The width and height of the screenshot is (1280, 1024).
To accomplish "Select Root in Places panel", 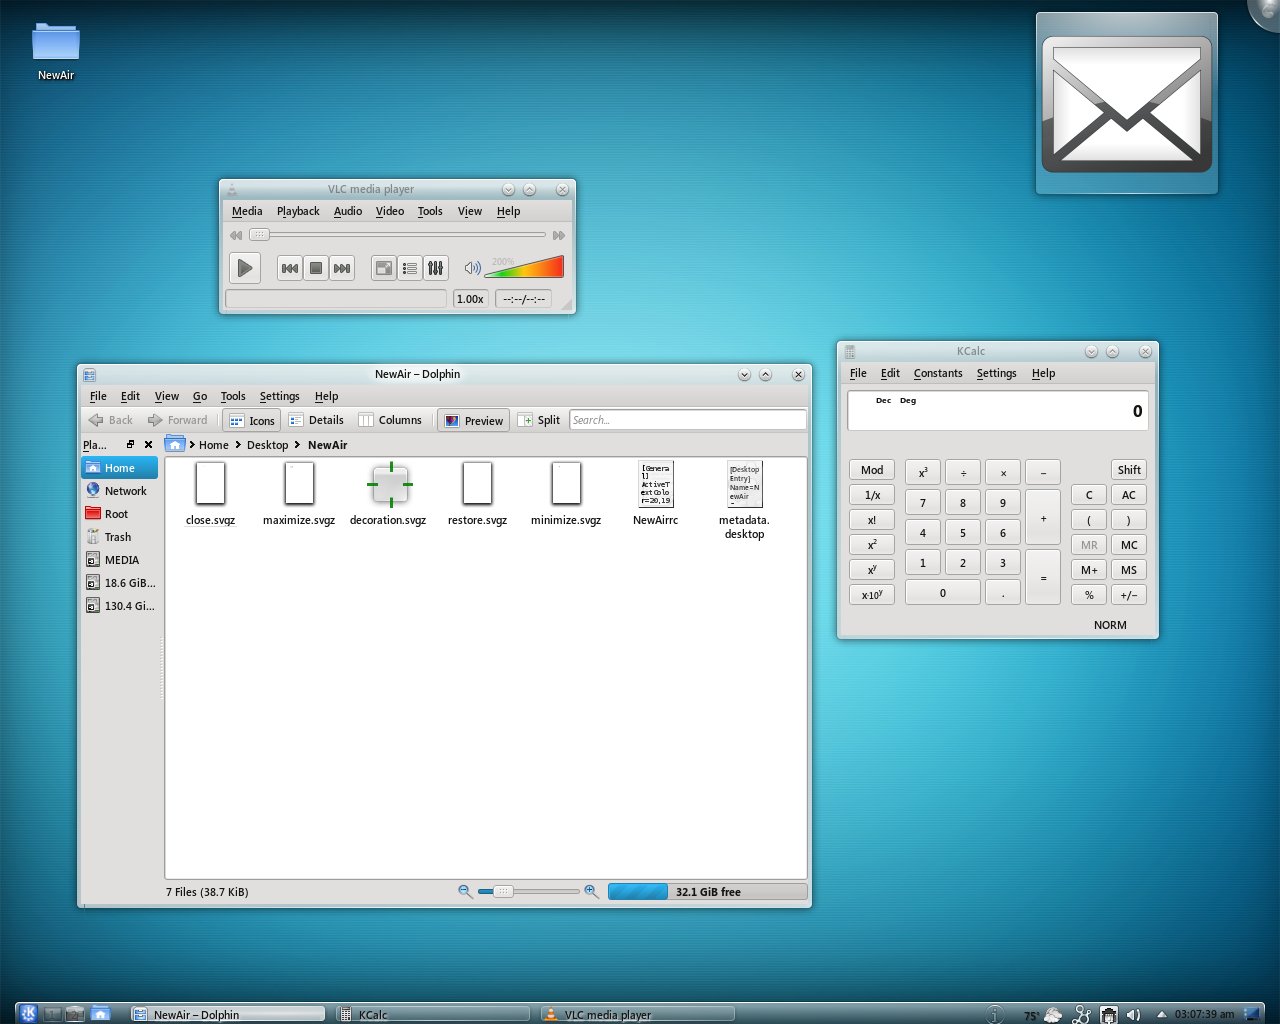I will point(120,514).
